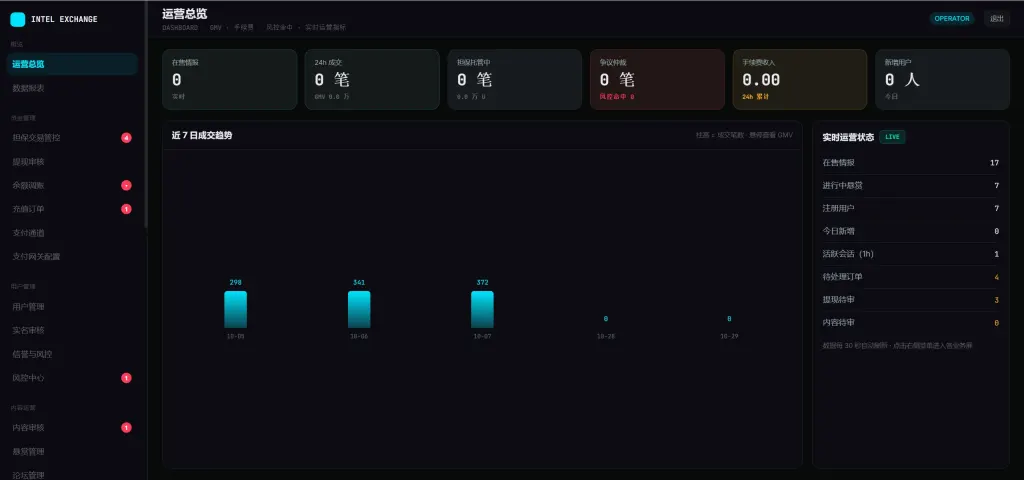Go to 用户管理 in the sidebar
The height and width of the screenshot is (480, 1024).
click(x=72, y=307)
